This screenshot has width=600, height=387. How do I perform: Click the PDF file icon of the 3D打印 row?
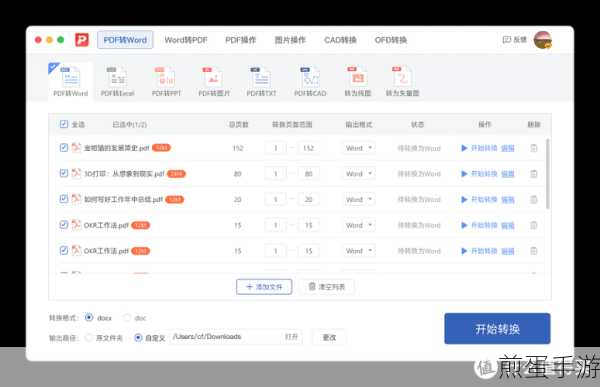(x=77, y=173)
